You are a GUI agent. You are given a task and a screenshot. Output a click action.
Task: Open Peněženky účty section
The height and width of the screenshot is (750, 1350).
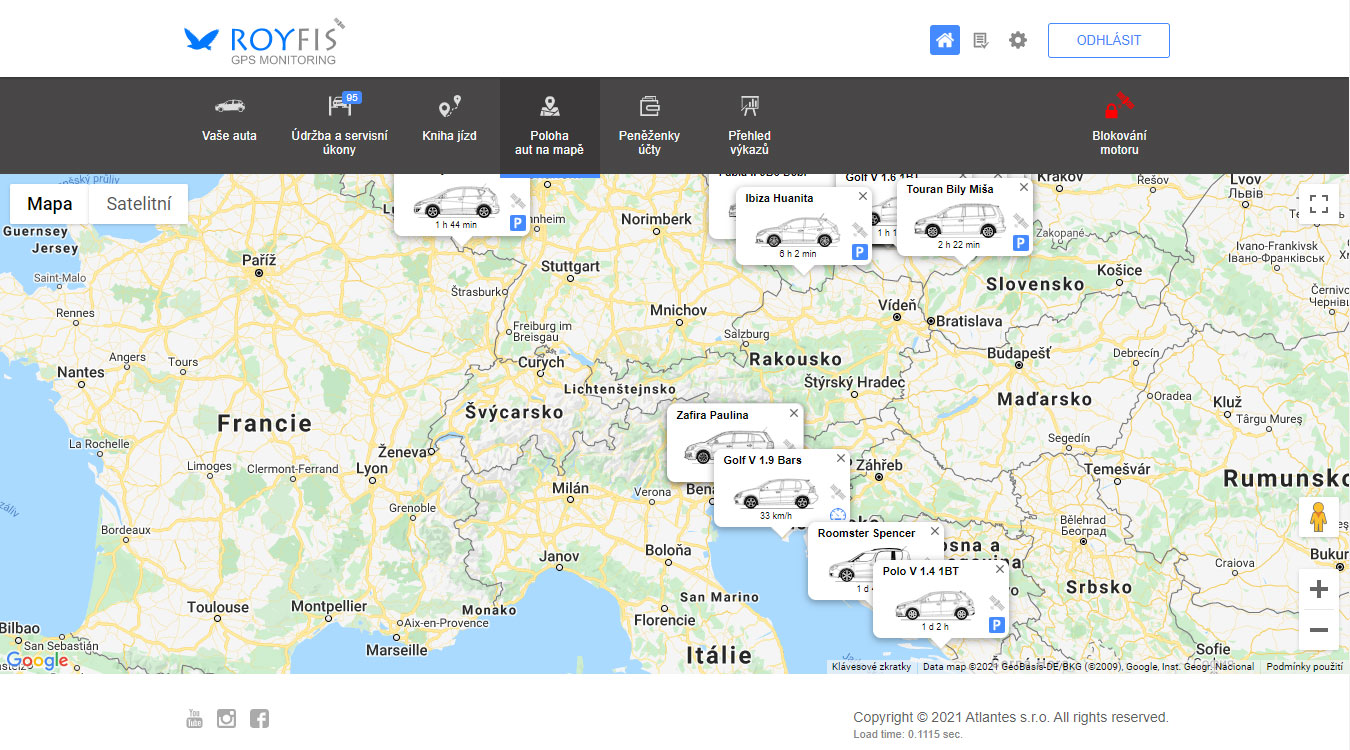coord(649,125)
